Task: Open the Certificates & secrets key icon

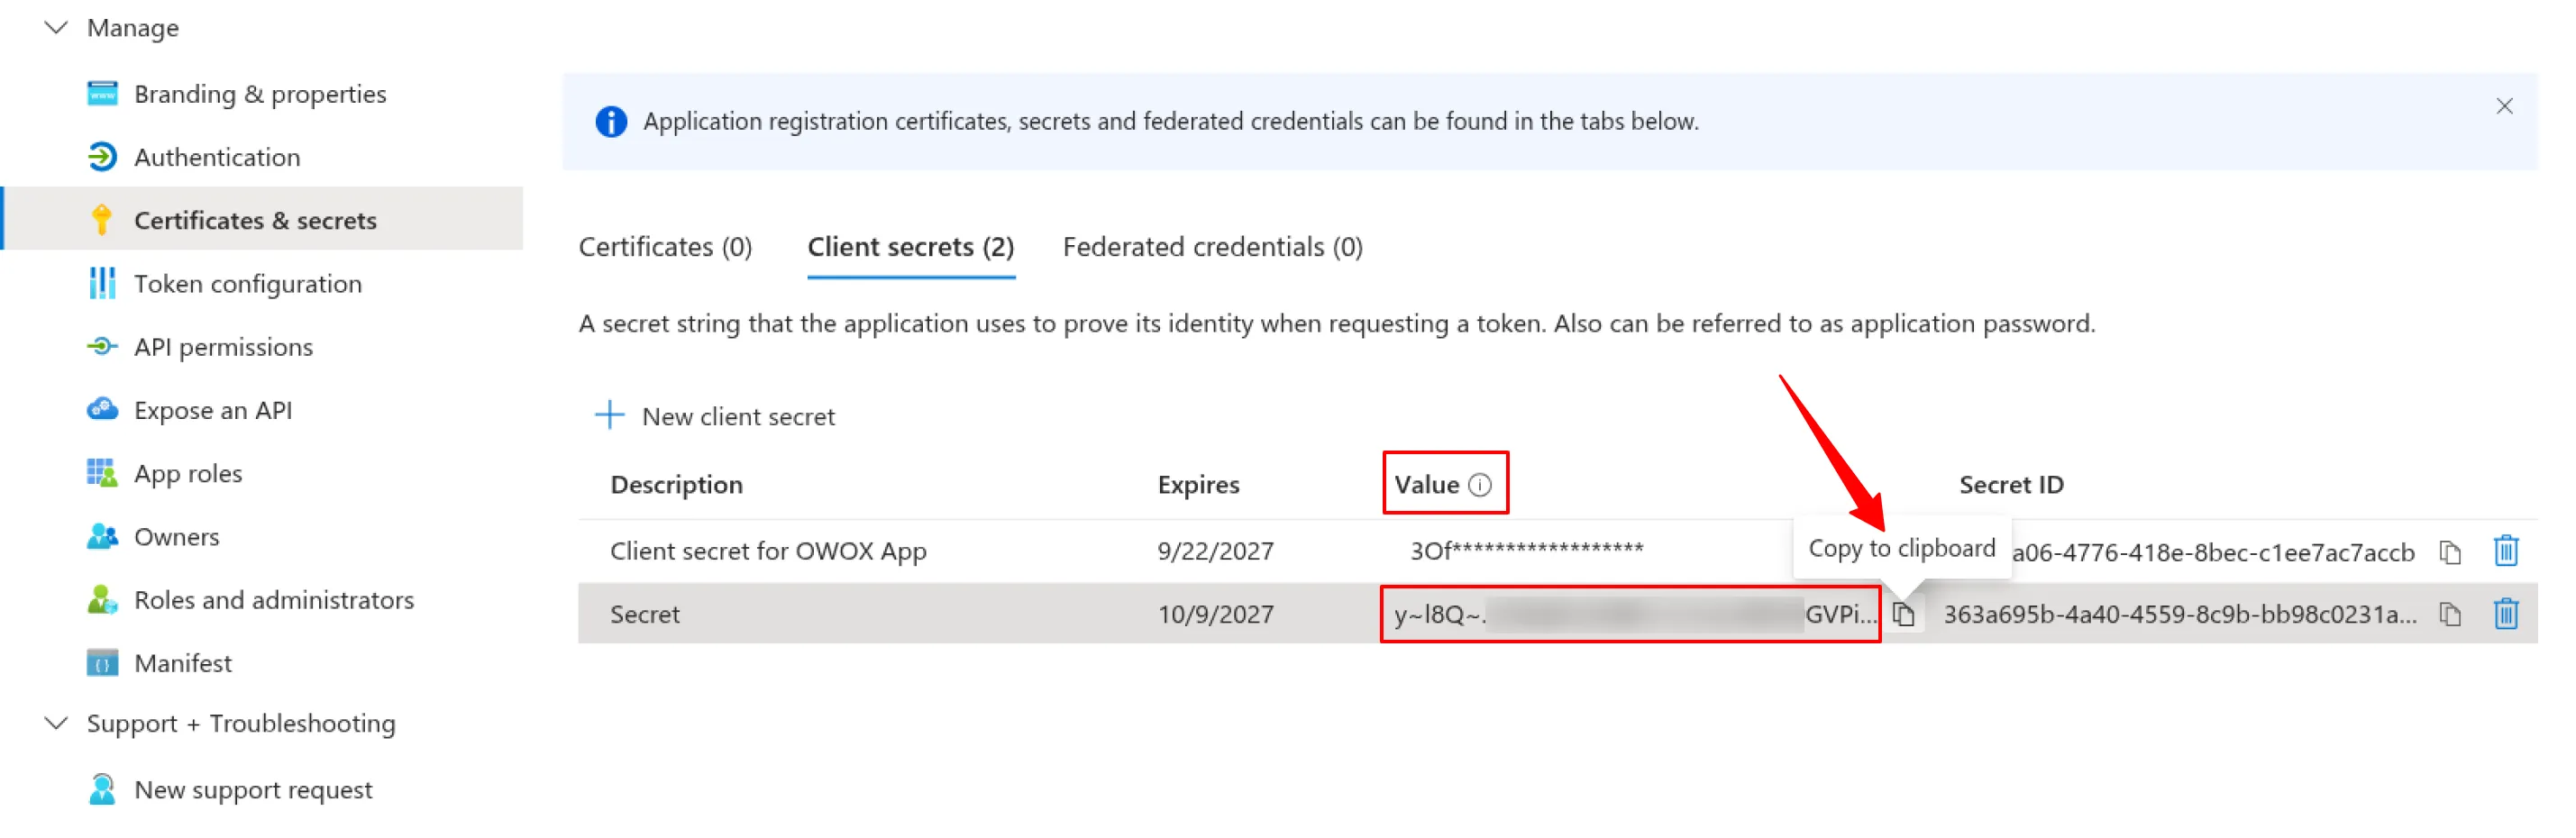Action: [x=103, y=220]
